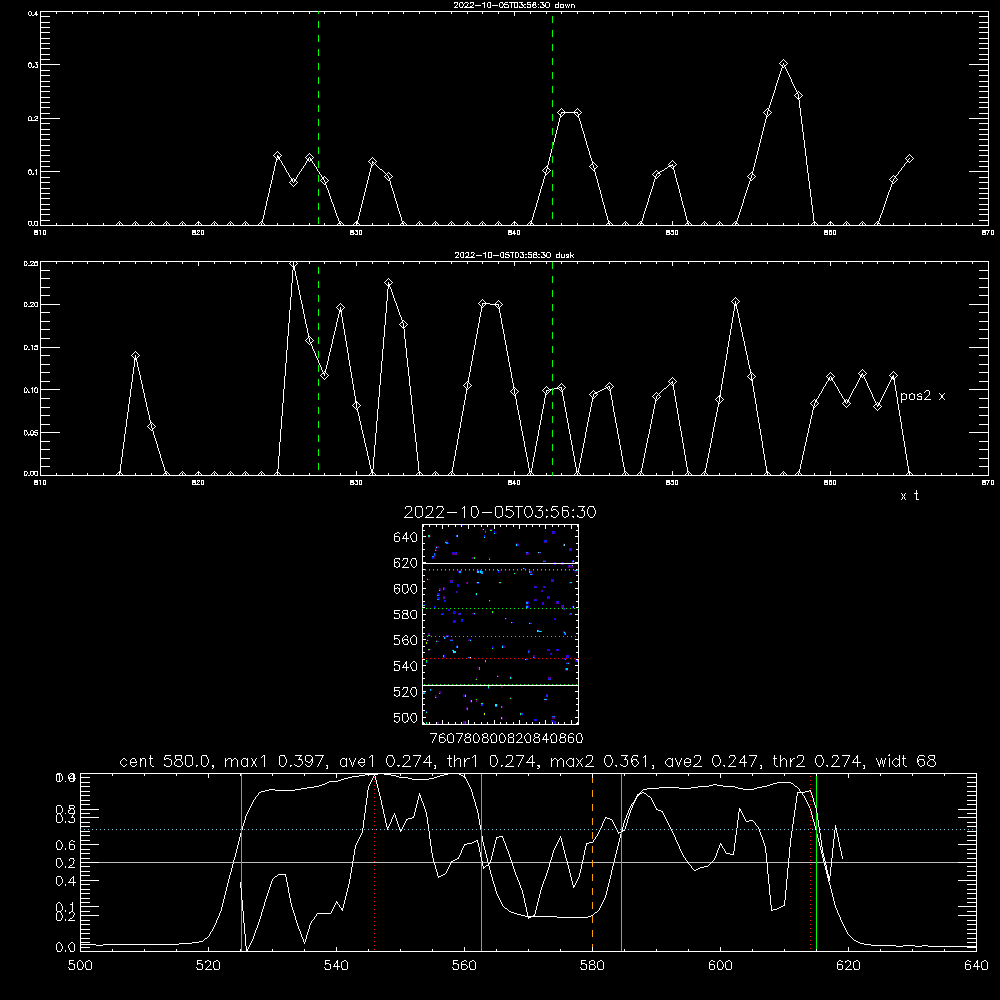
Task: Click y-axis label '560' beside the scatter image
Action: click(x=405, y=641)
